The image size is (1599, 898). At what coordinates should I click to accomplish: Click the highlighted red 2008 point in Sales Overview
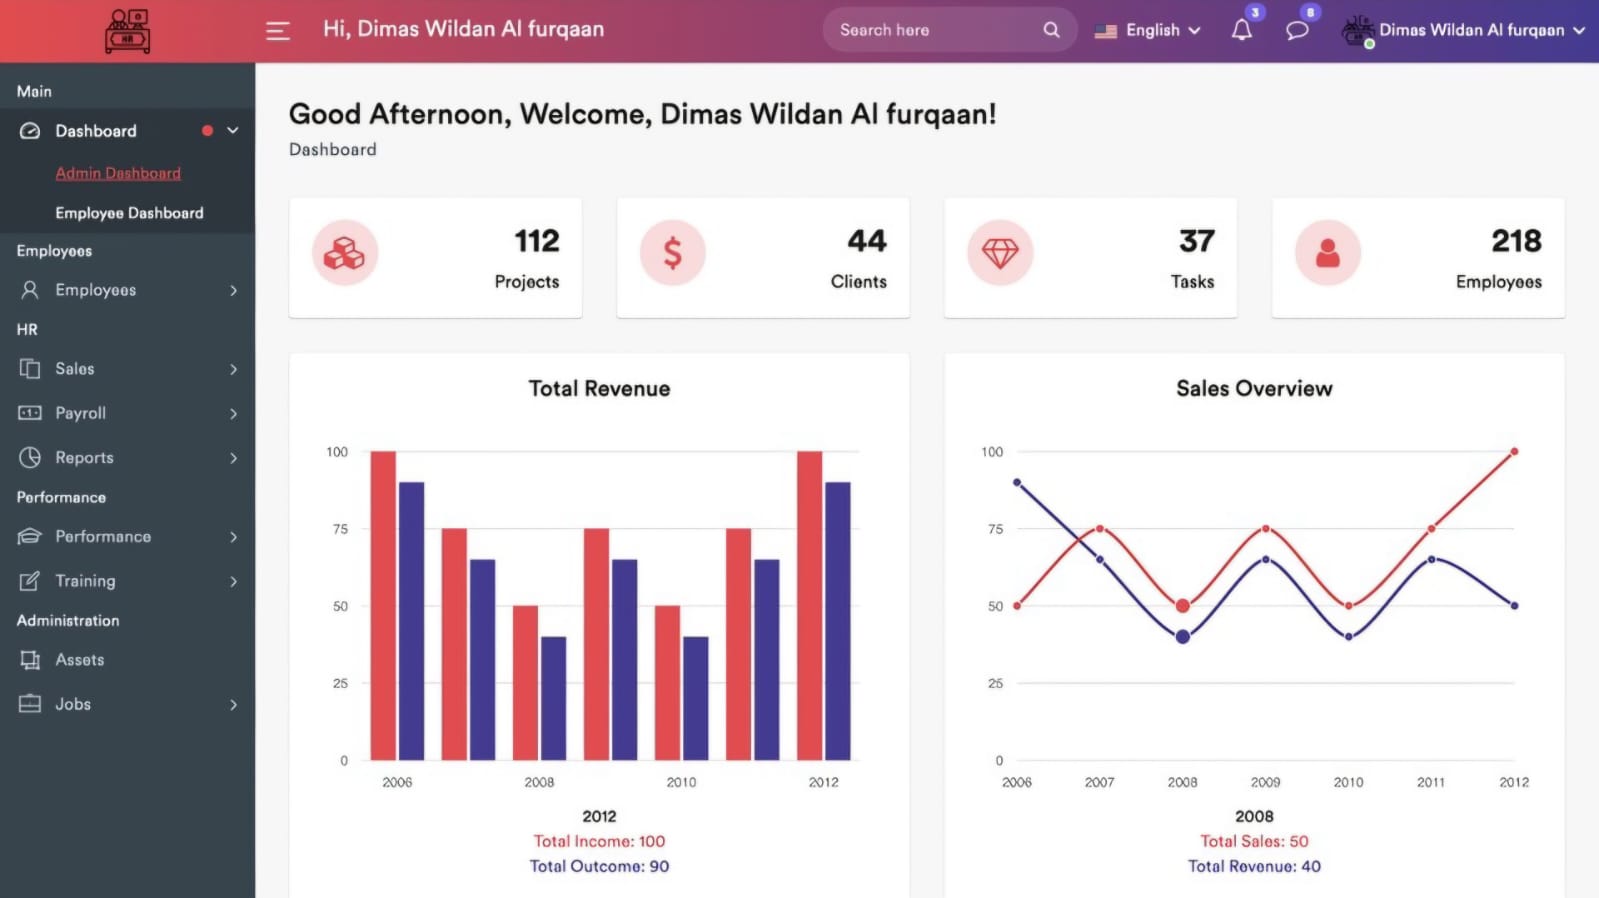click(1182, 605)
